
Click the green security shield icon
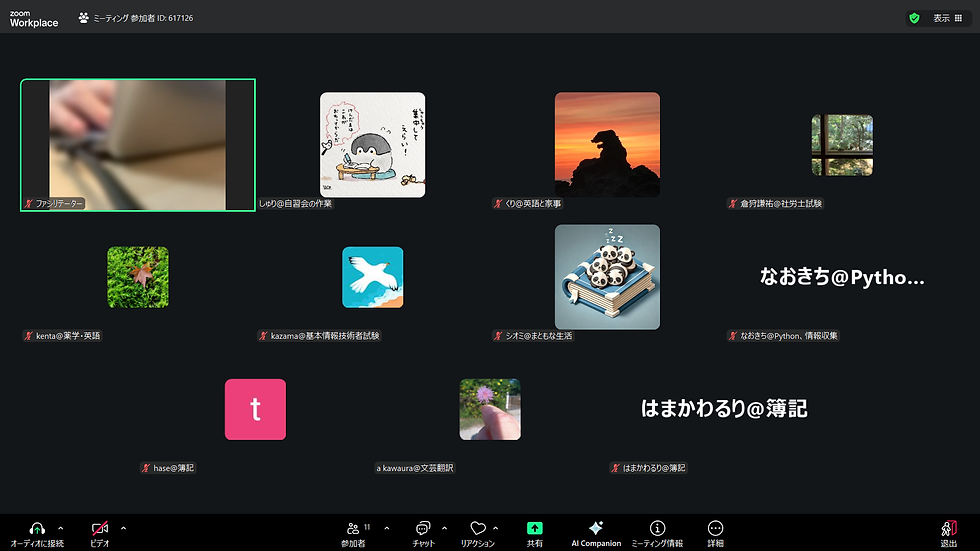[x=914, y=18]
